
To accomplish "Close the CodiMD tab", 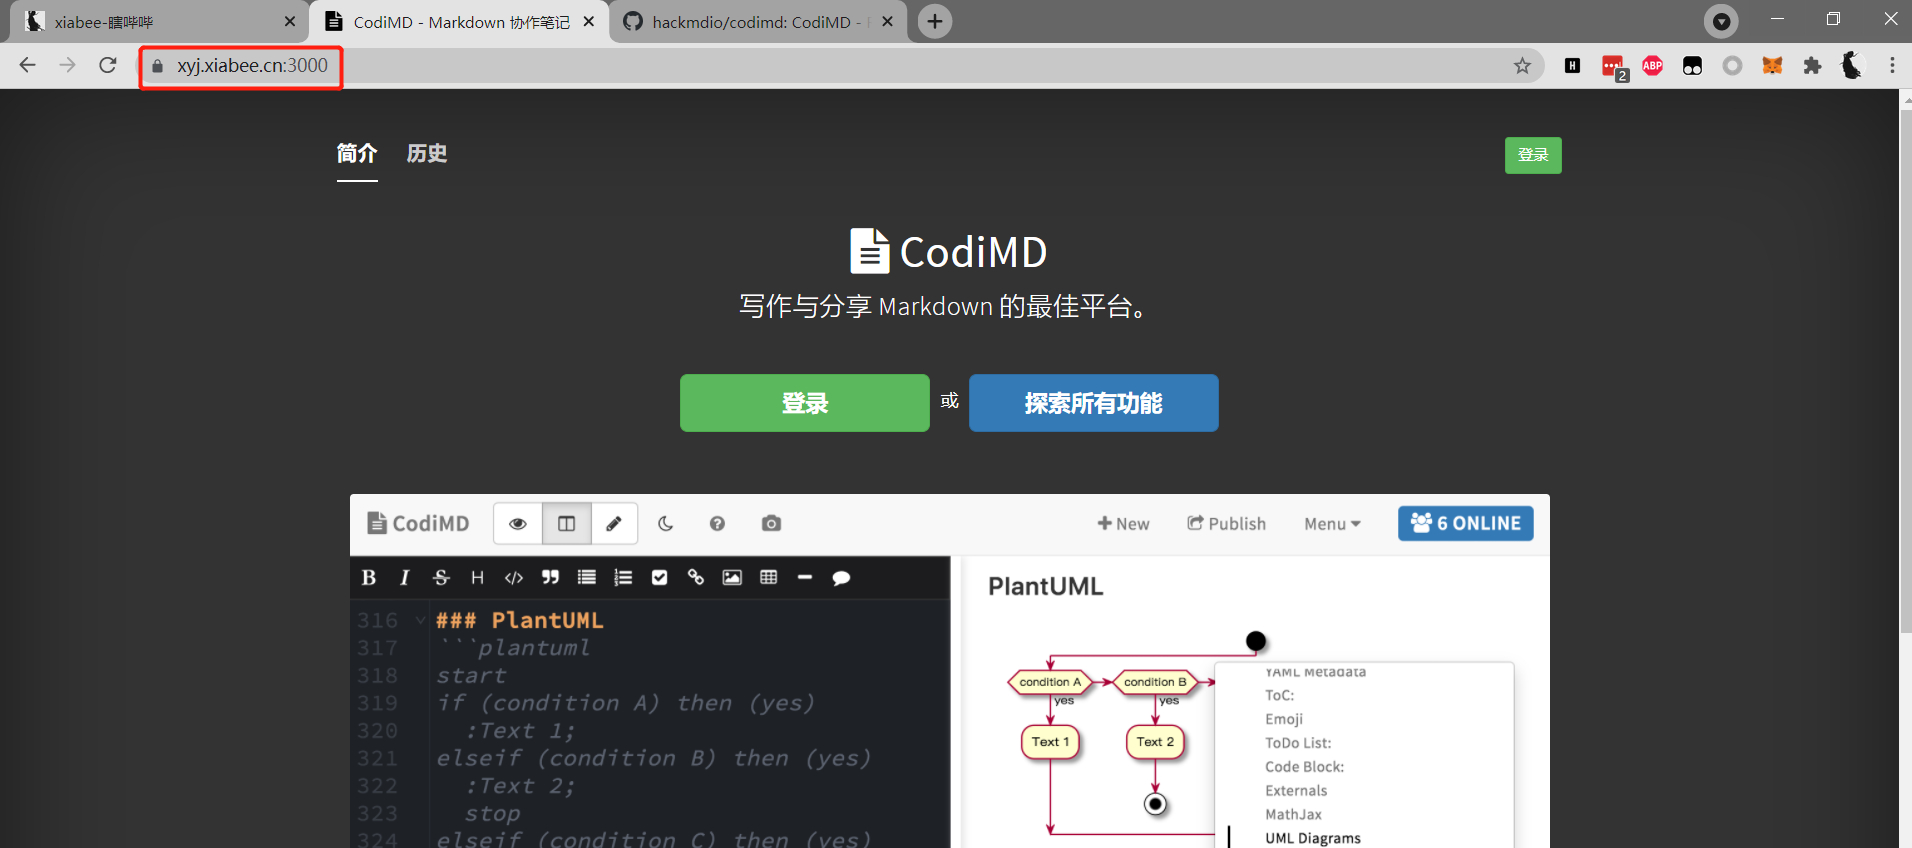I will click(589, 21).
